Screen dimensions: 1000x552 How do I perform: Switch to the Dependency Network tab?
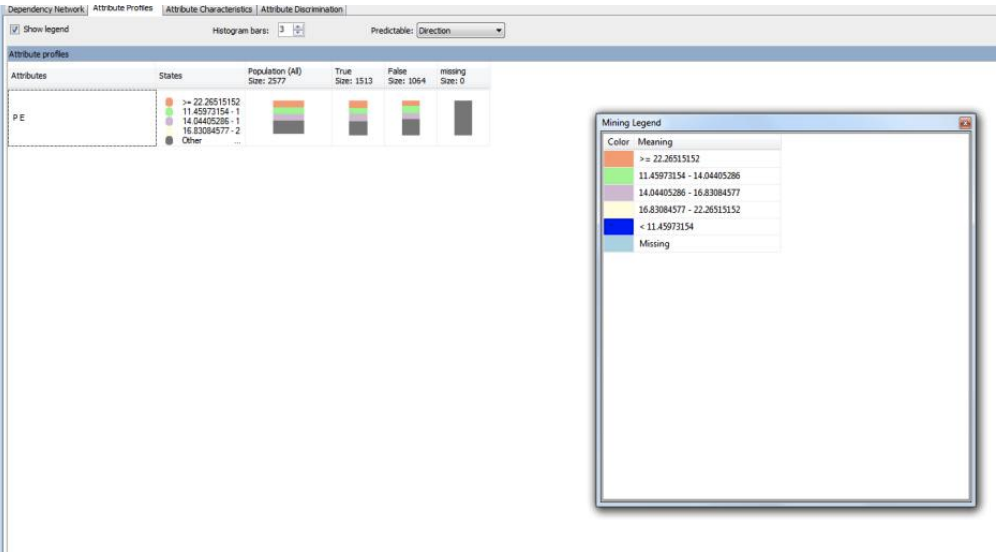45,9
